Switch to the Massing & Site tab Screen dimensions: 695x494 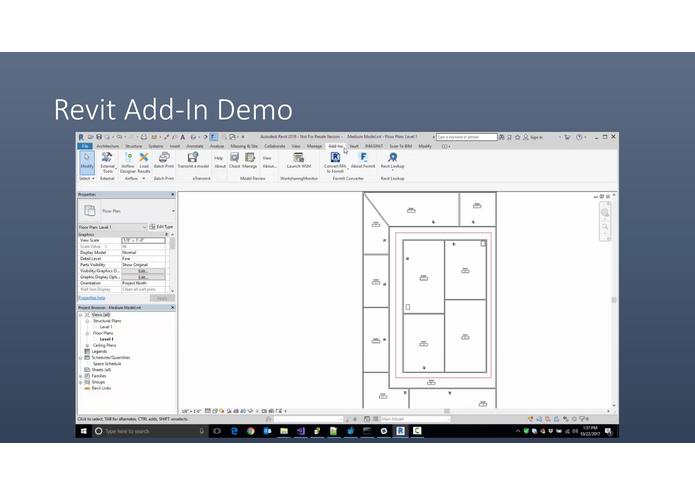(x=244, y=146)
